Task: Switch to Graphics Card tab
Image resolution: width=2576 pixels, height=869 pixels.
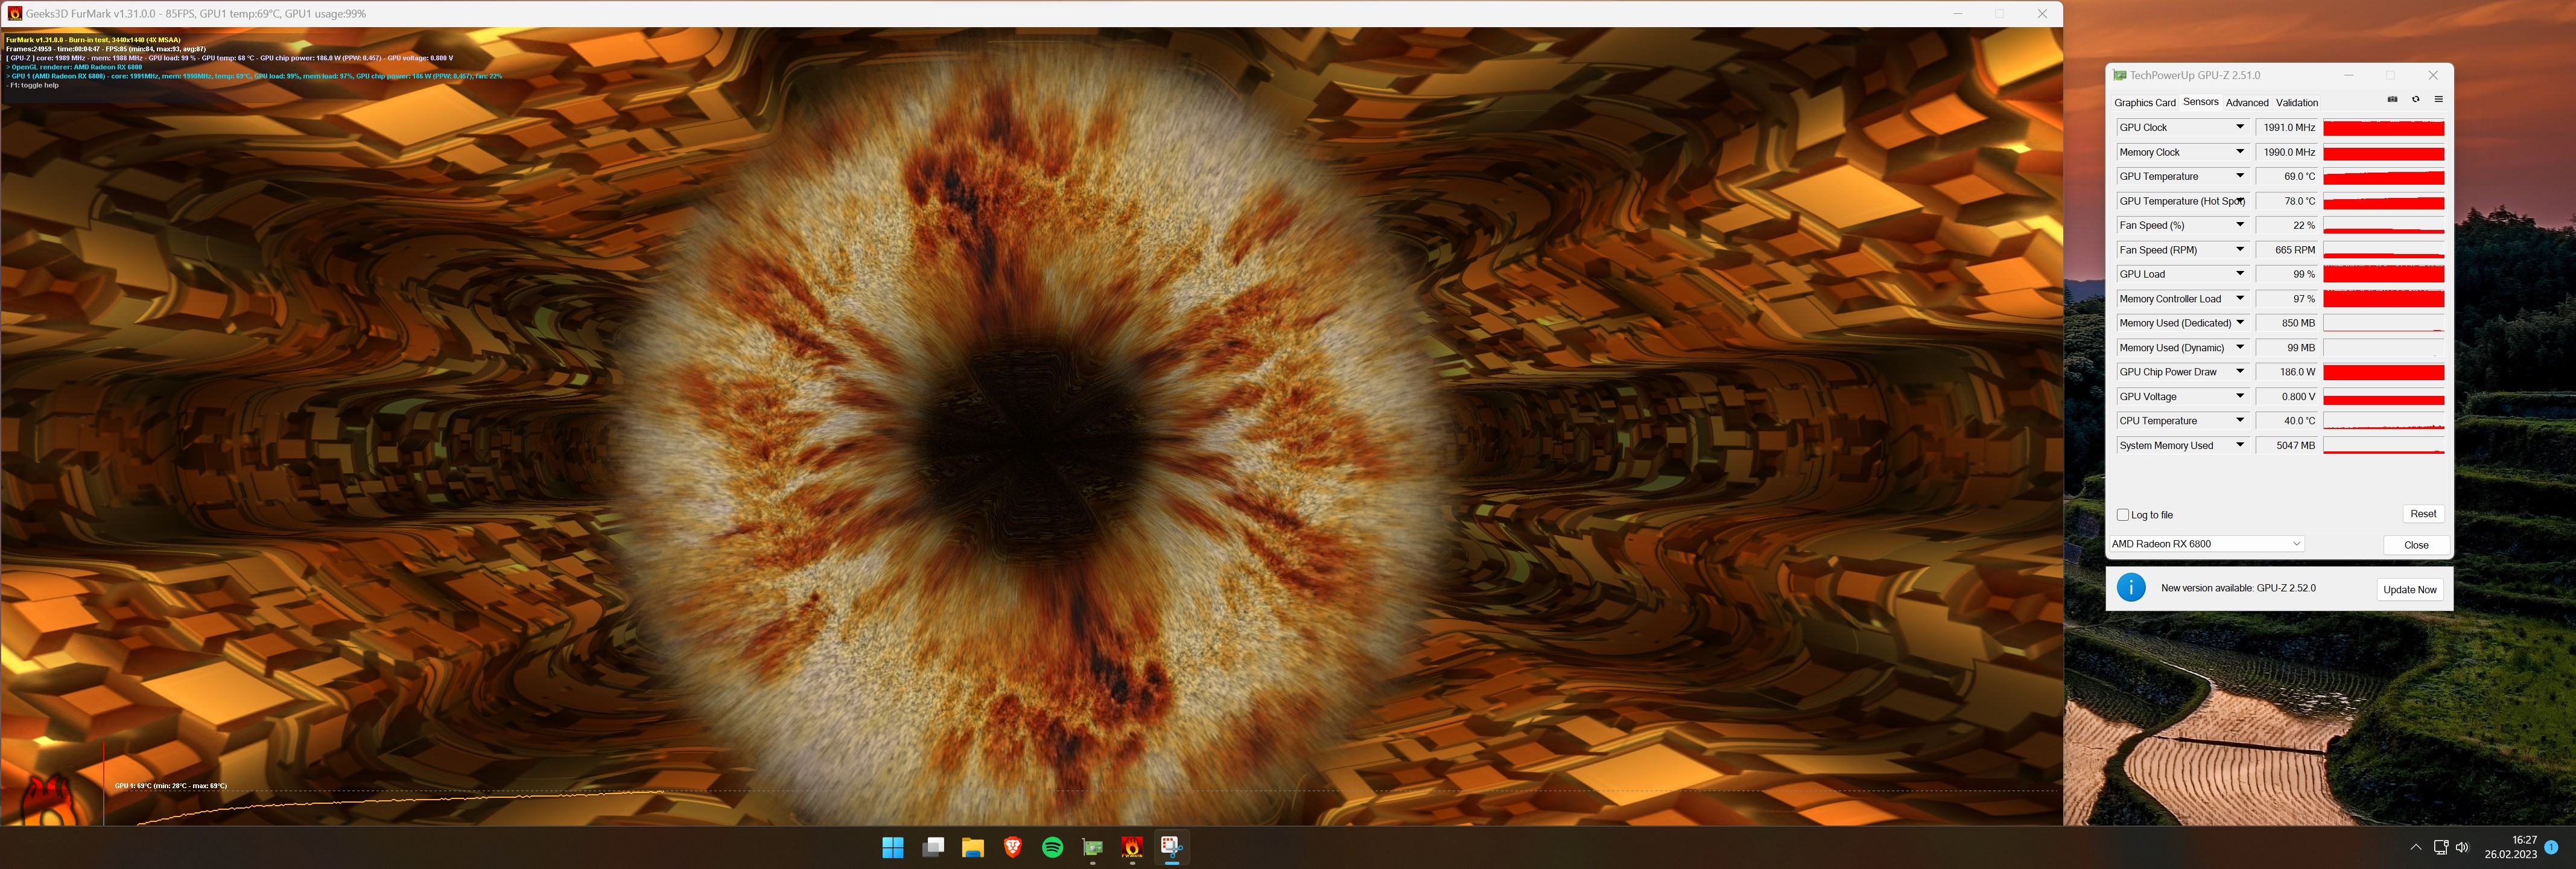Action: (x=2144, y=103)
